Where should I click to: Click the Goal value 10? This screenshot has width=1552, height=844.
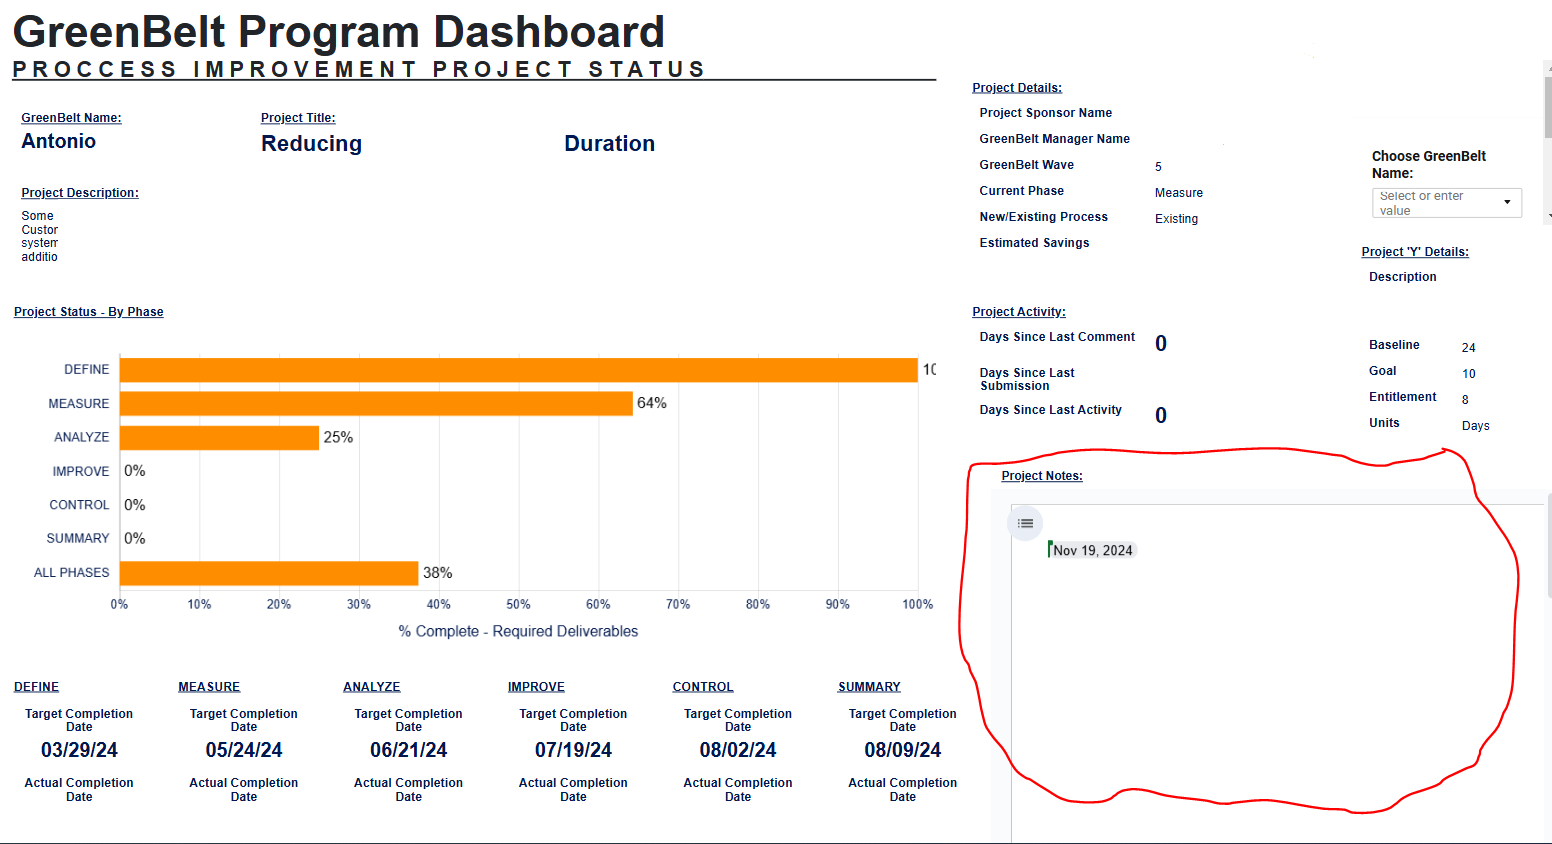click(x=1468, y=374)
